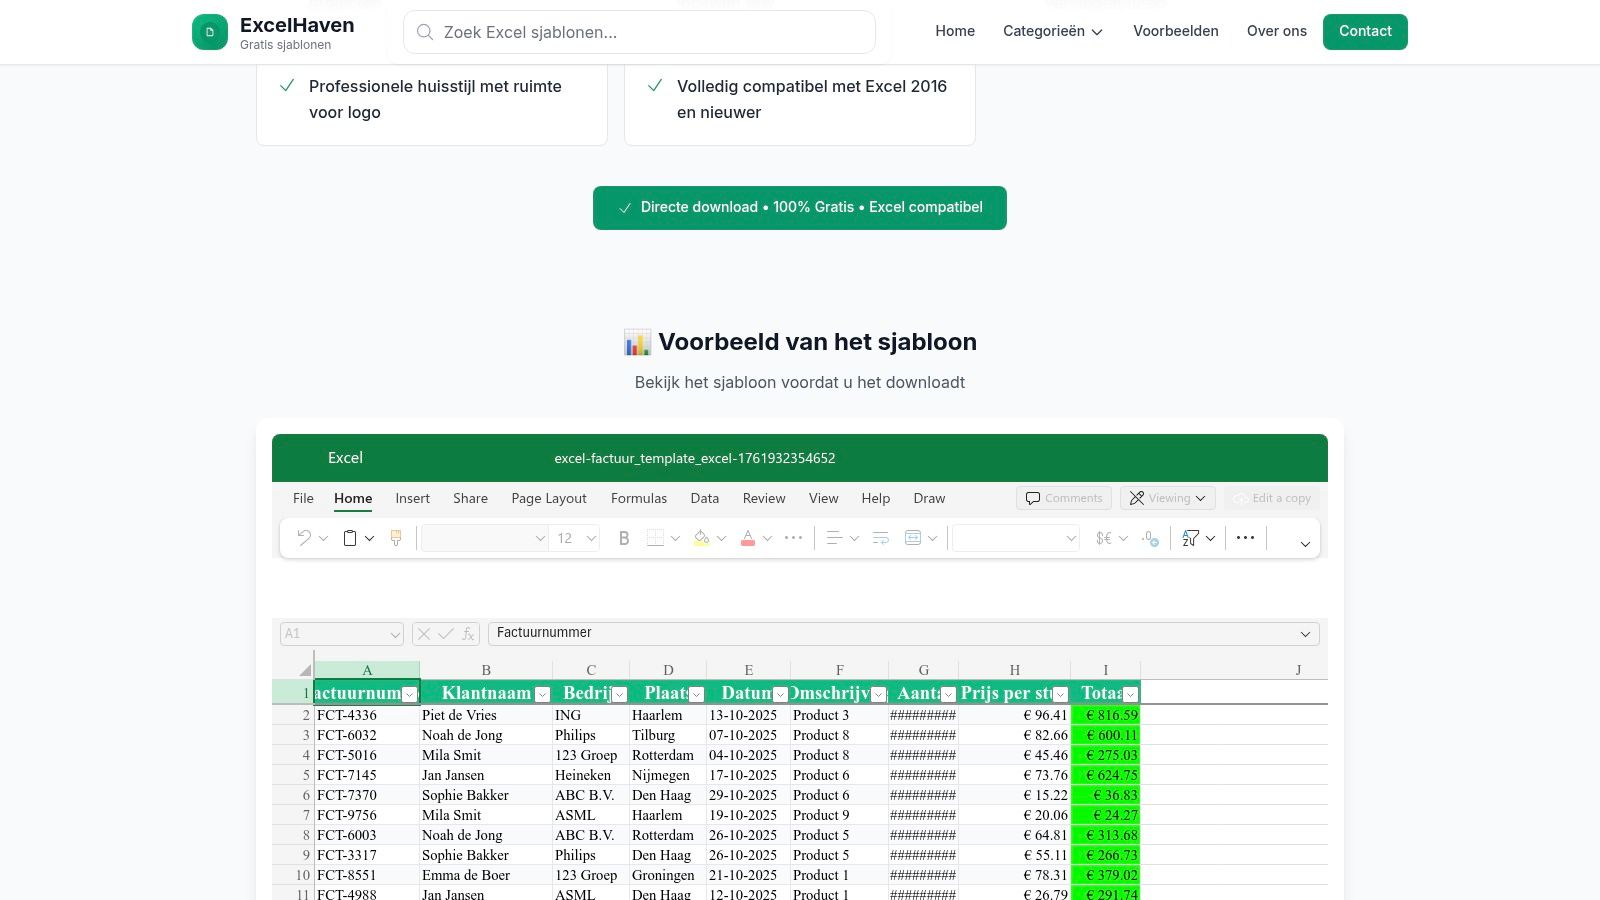Click the green Contact button

click(x=1365, y=31)
